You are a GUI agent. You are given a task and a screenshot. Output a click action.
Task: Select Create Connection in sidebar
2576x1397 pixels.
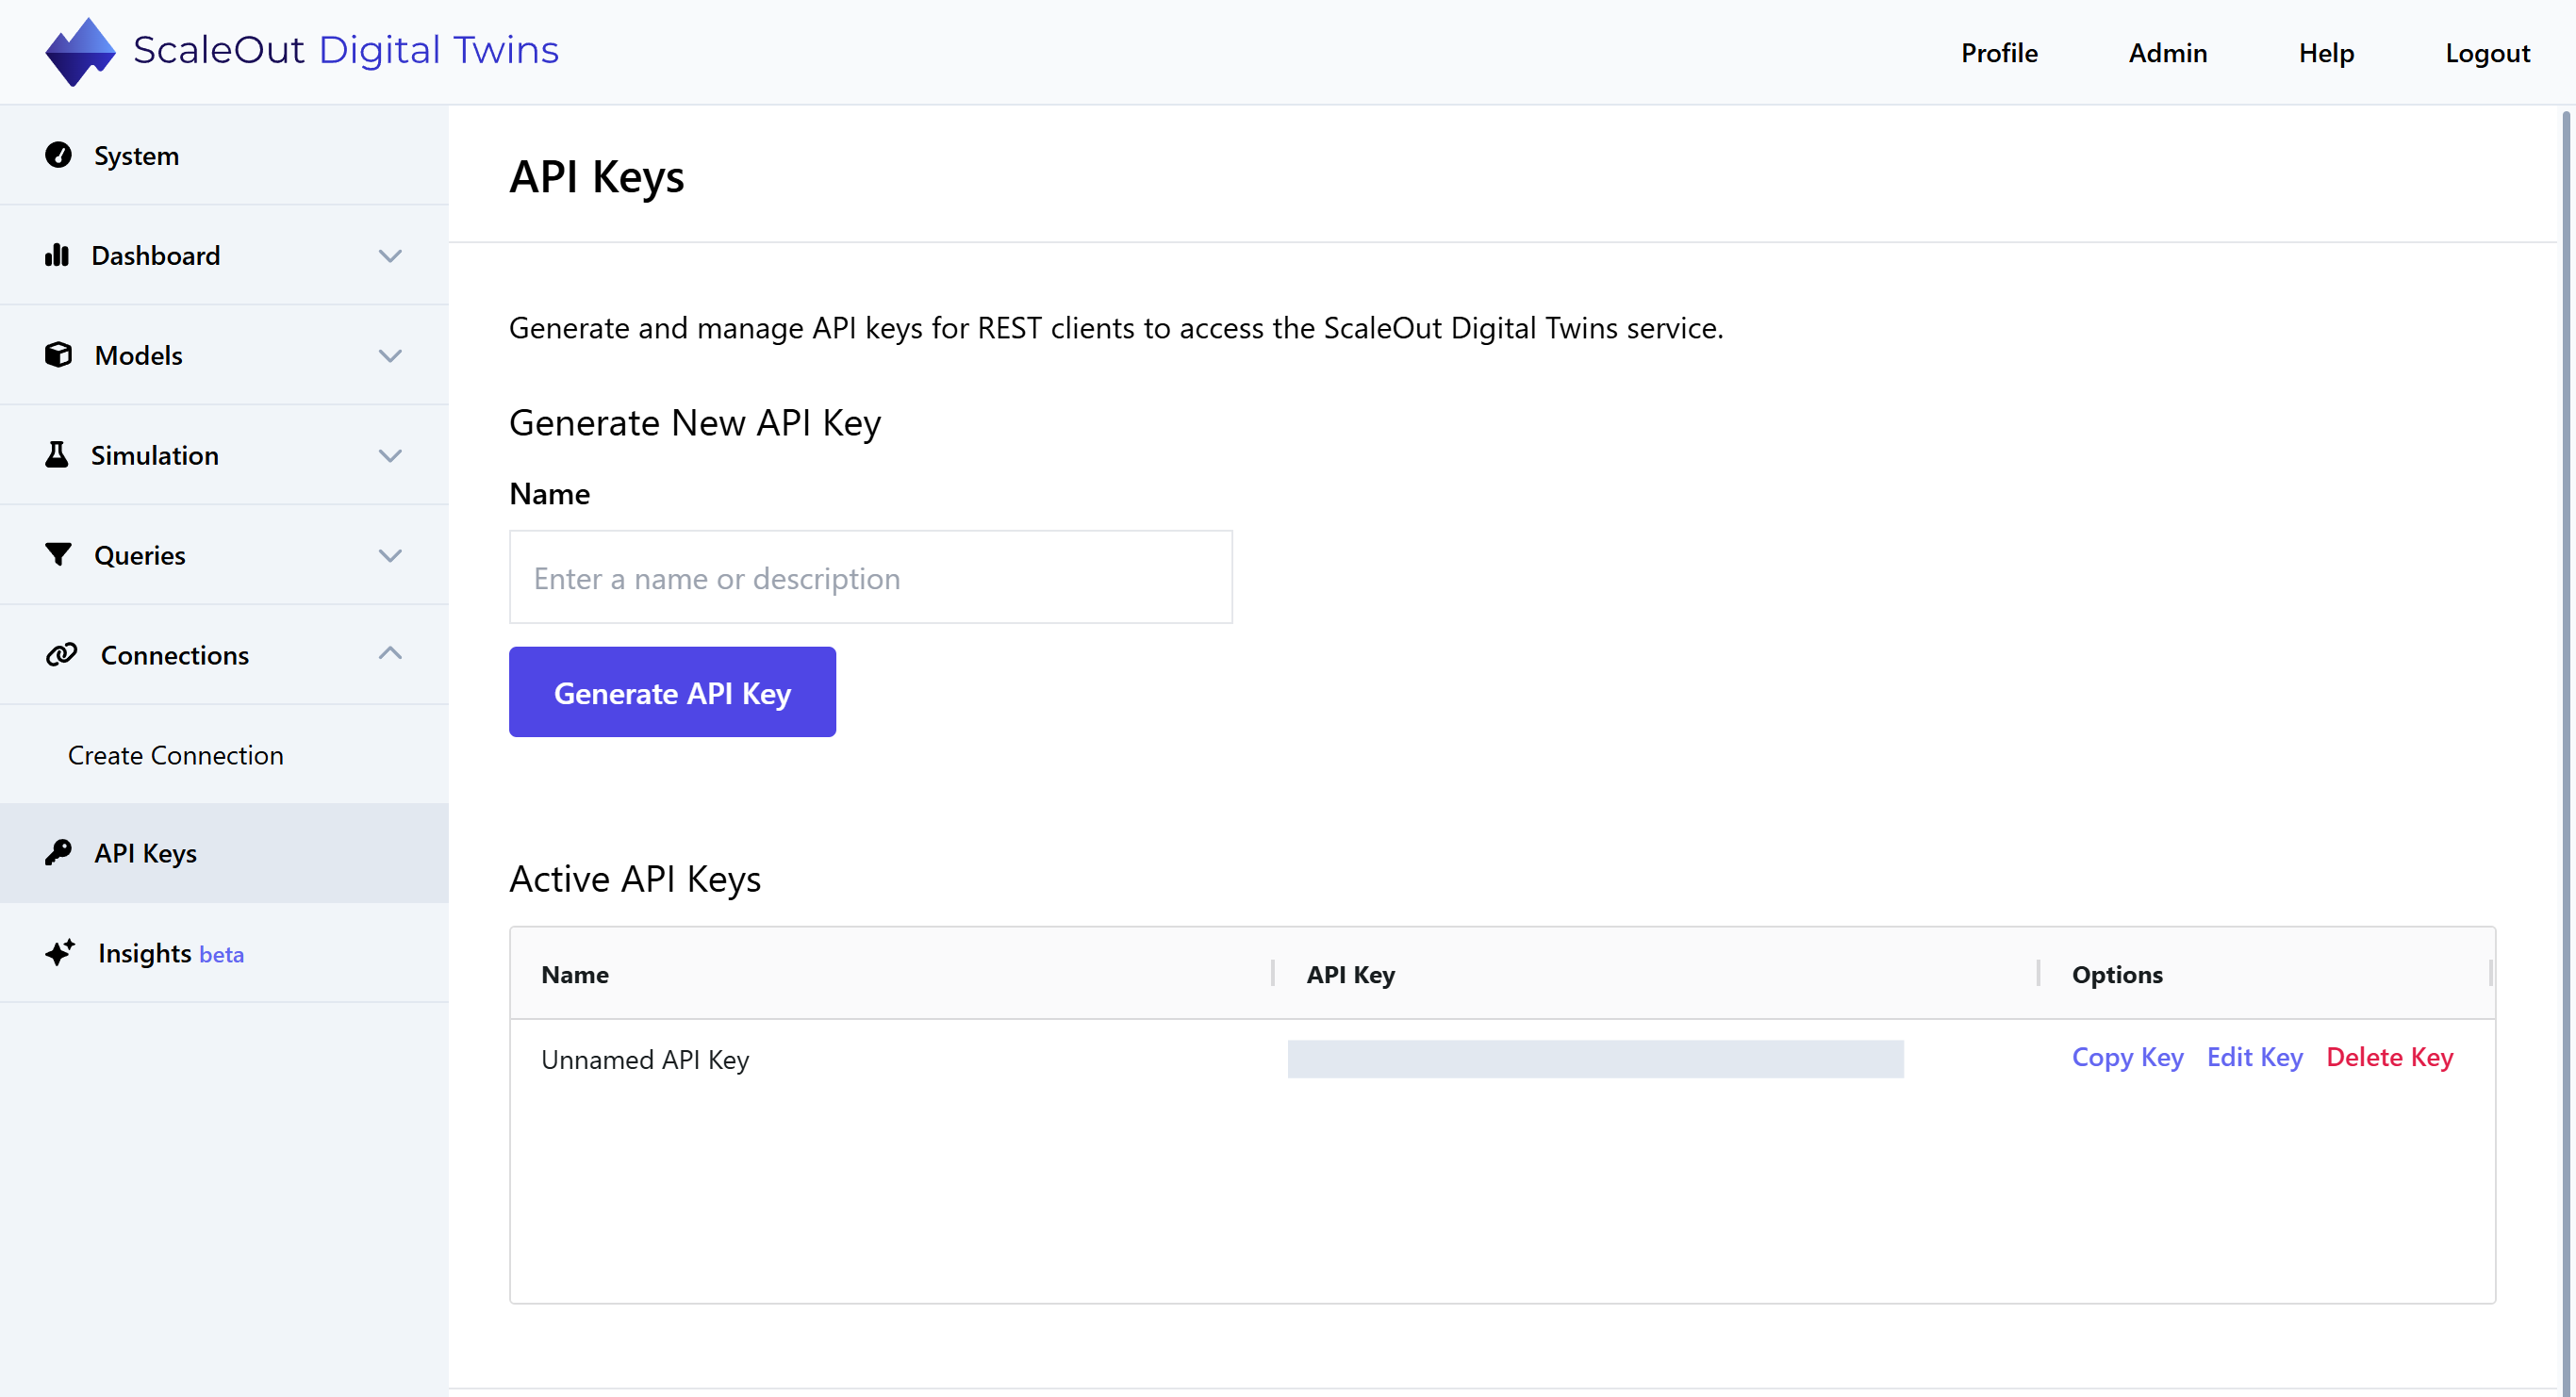175,755
